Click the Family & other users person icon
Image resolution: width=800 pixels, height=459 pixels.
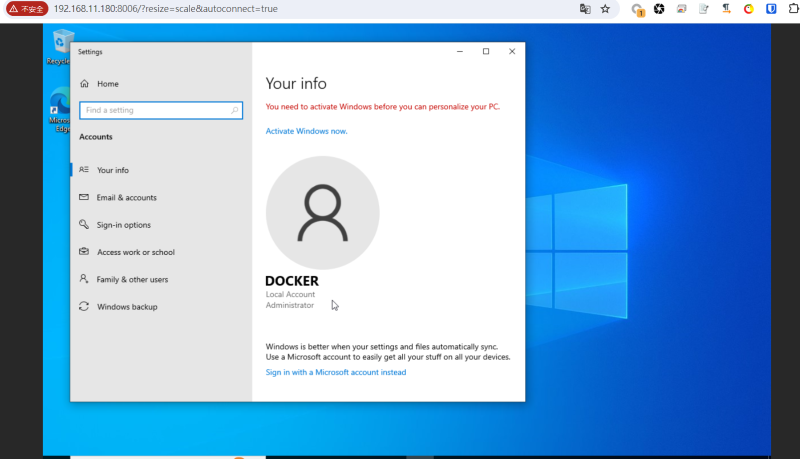click(84, 278)
